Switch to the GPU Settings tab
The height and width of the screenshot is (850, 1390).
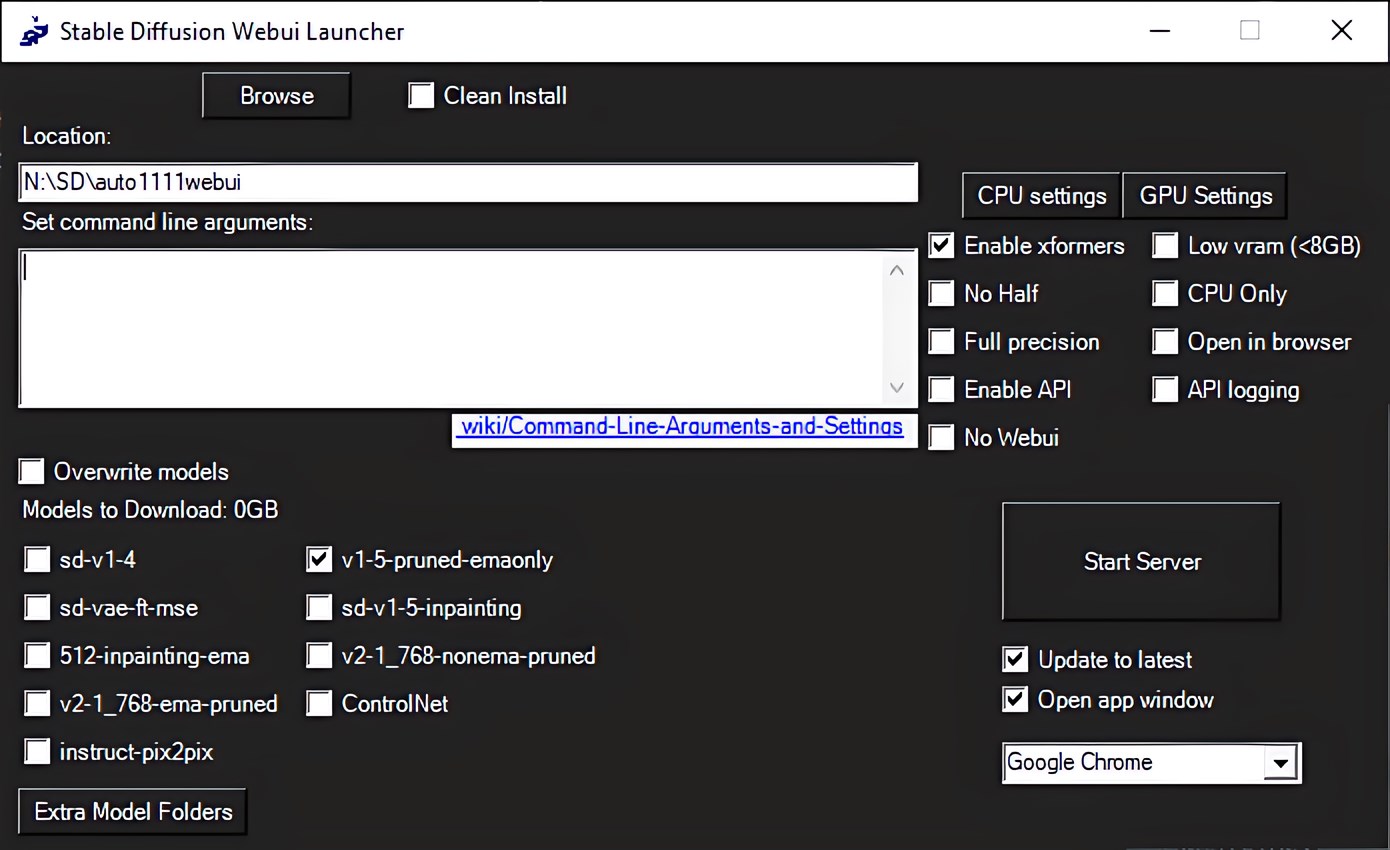click(1205, 196)
